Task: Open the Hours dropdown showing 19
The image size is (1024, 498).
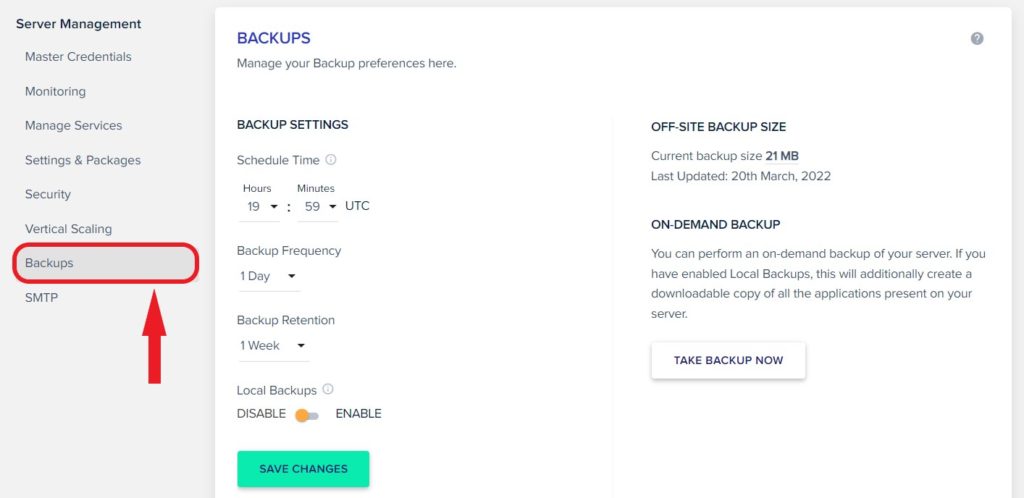Action: [259, 207]
